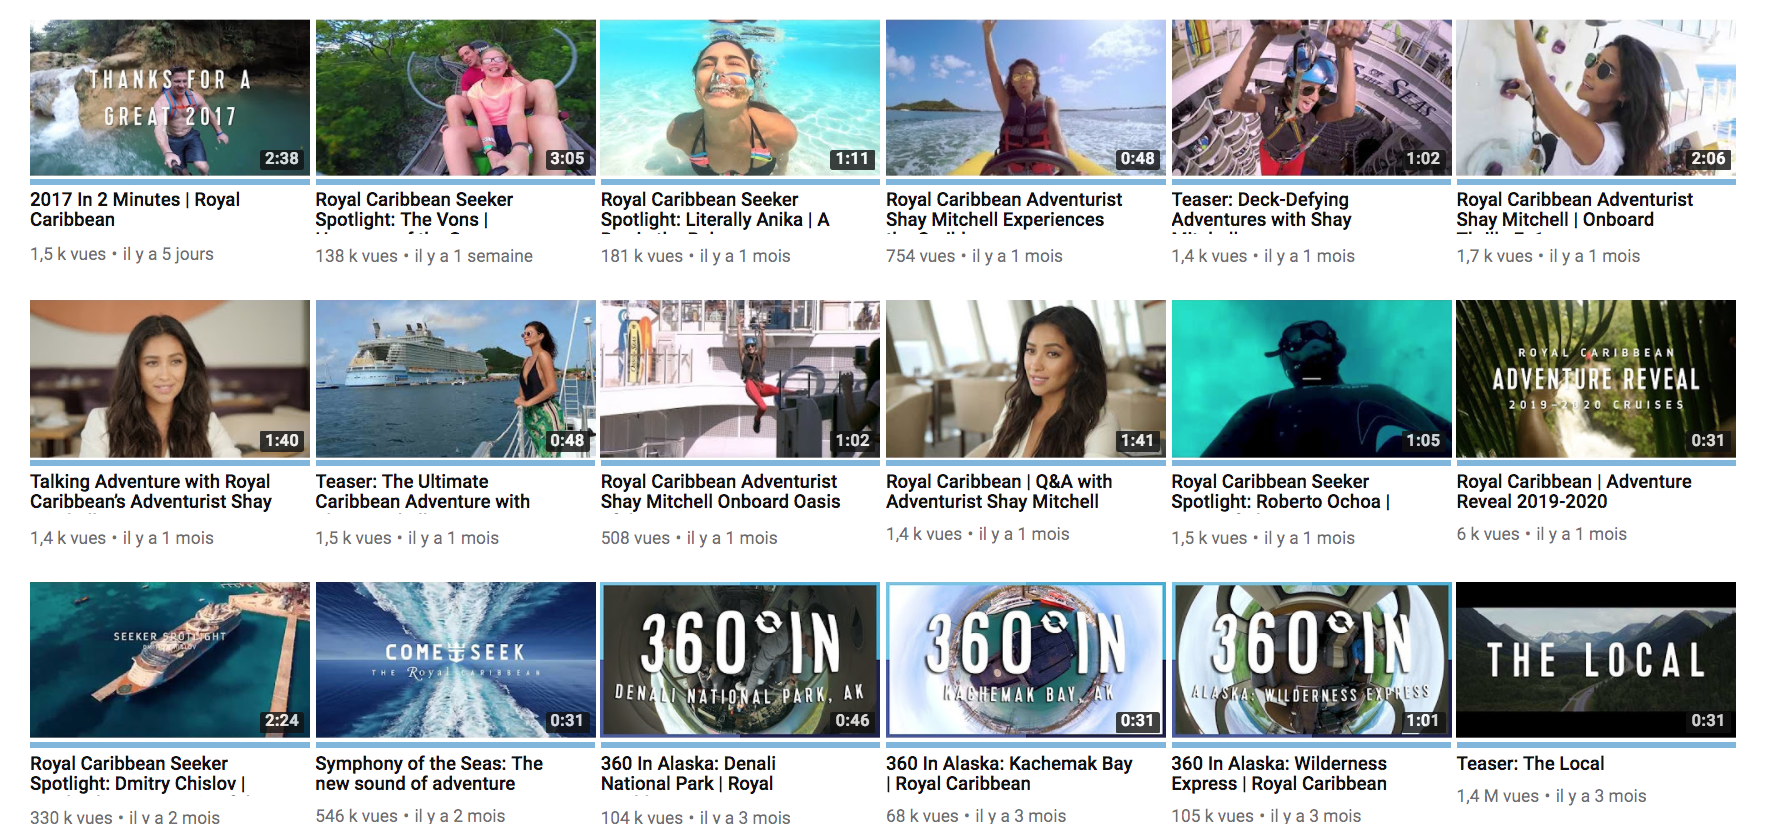Click 'Royal Caribbean Seeker Spotlight: The Vons' title

pyautogui.click(x=414, y=210)
